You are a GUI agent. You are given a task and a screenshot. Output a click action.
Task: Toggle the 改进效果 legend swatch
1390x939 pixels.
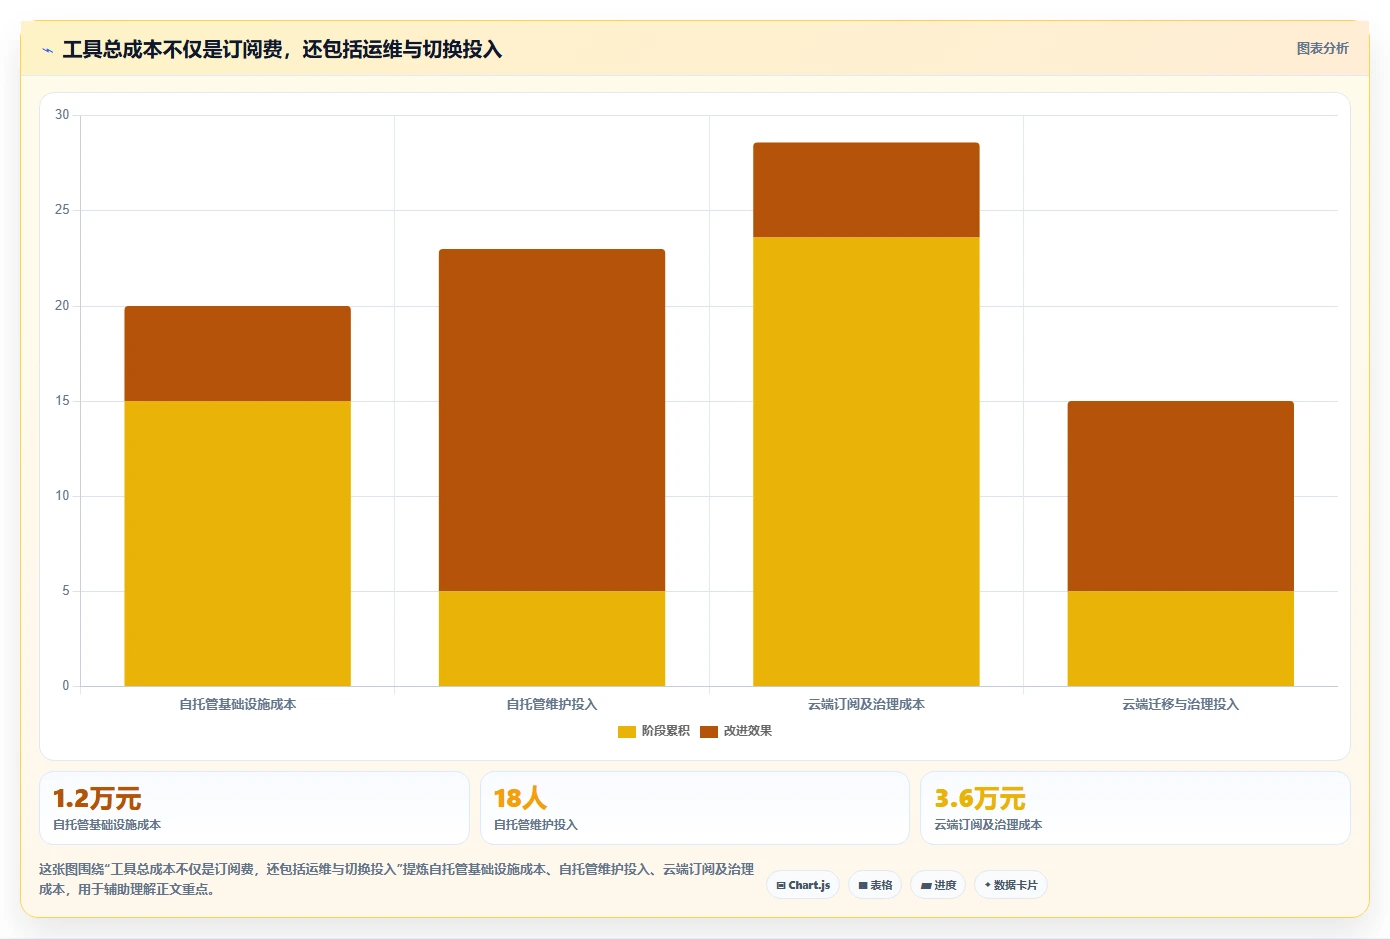click(709, 732)
